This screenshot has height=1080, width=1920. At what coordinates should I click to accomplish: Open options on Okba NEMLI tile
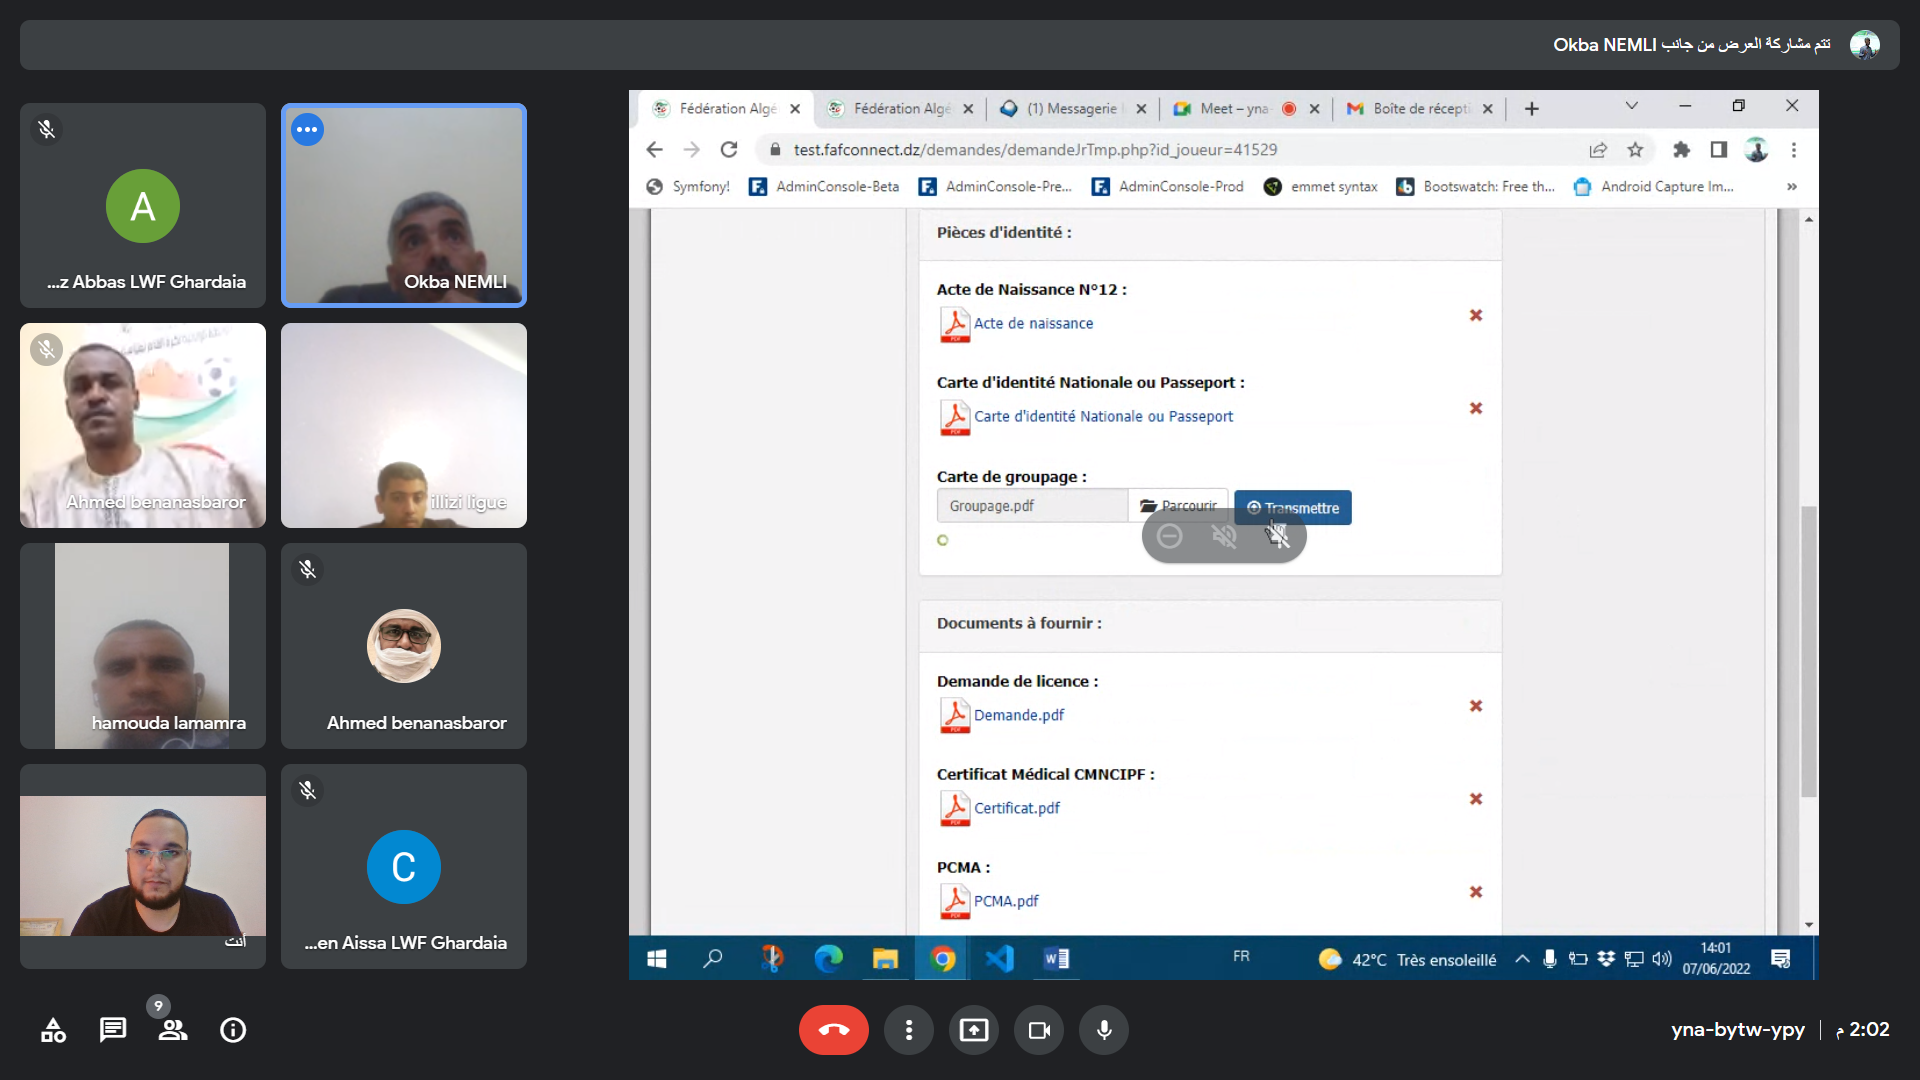307,130
